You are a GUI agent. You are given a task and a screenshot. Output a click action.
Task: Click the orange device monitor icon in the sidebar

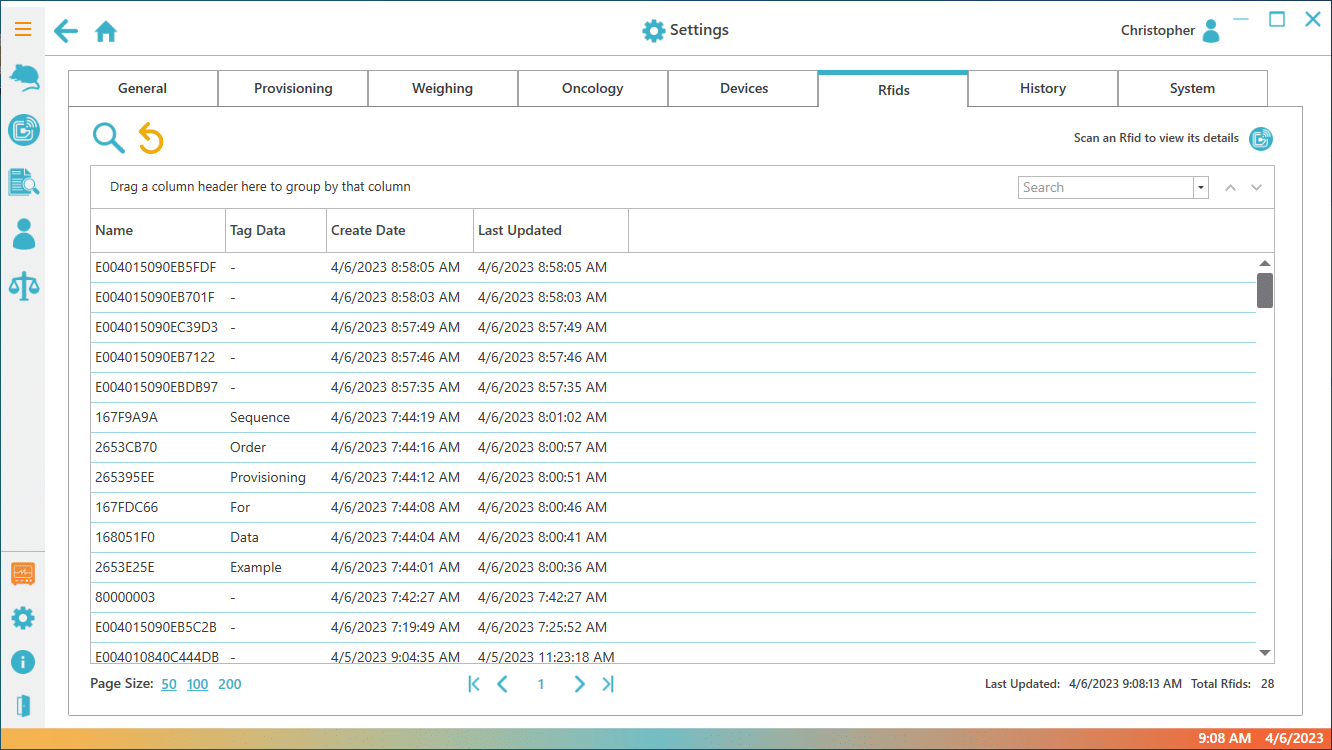(23, 573)
